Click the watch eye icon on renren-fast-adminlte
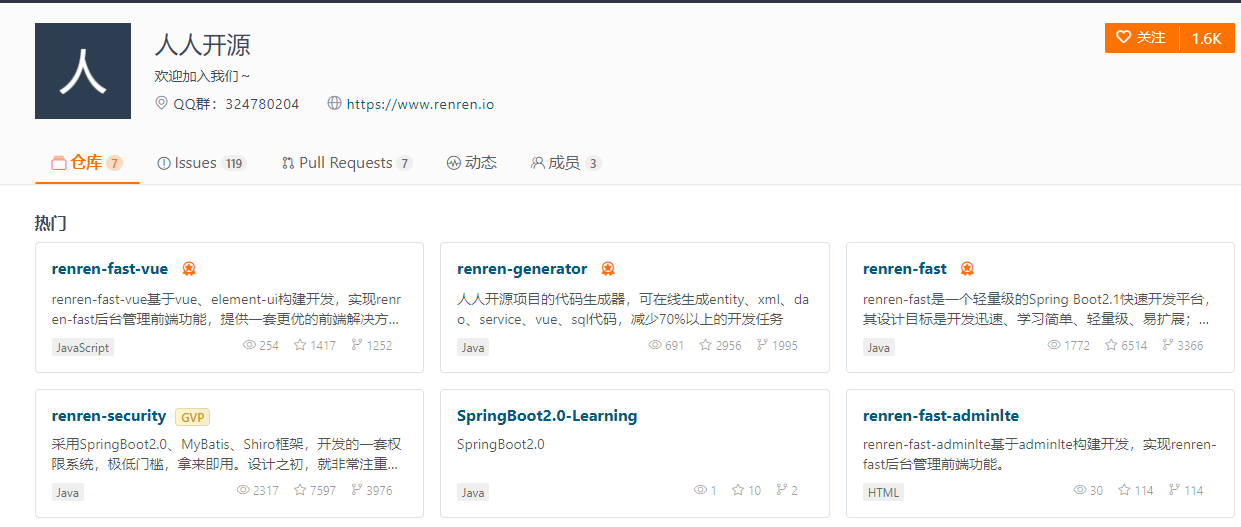1241x527 pixels. (1080, 490)
